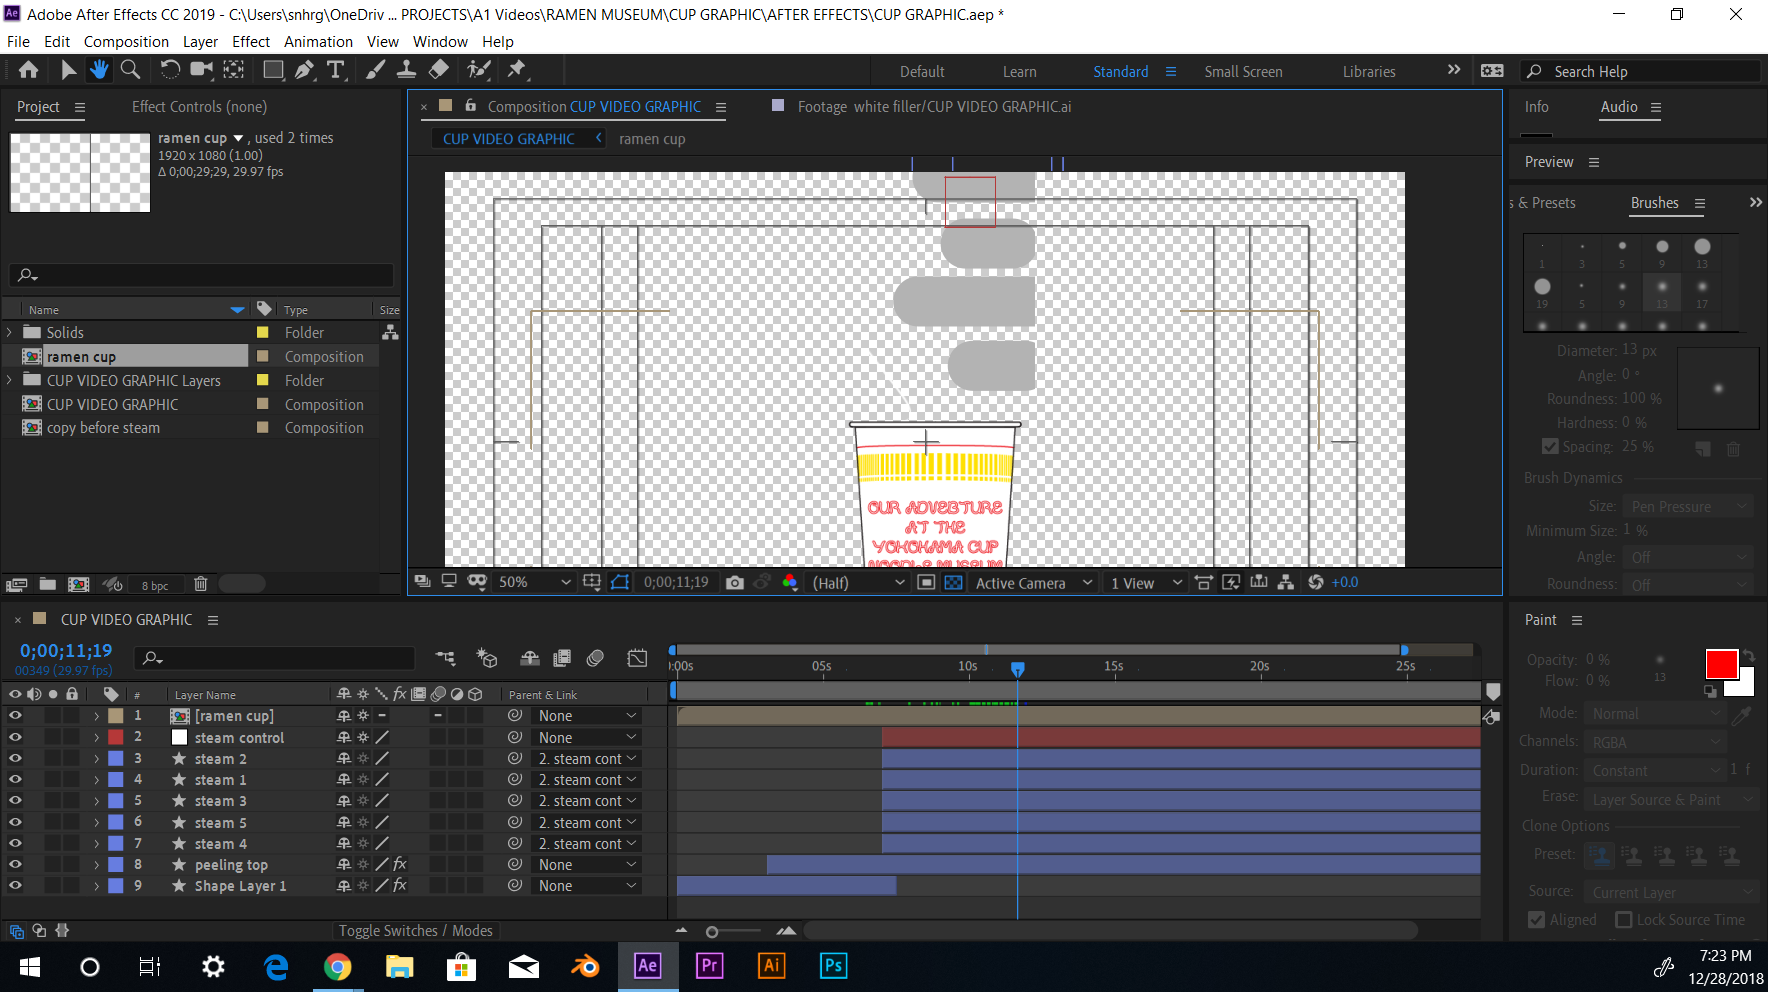1768x992 pixels.
Task: Hide the [ramen cup] layer eye
Action: pos(15,715)
